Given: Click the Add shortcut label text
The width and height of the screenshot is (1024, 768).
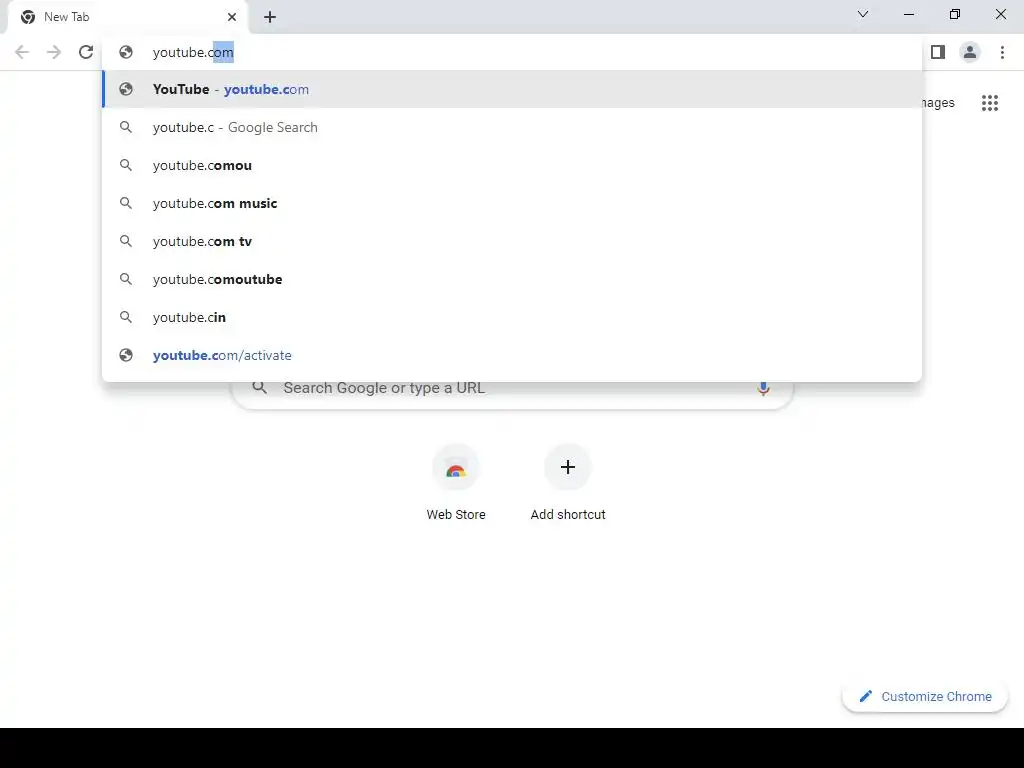Looking at the screenshot, I should tap(568, 515).
